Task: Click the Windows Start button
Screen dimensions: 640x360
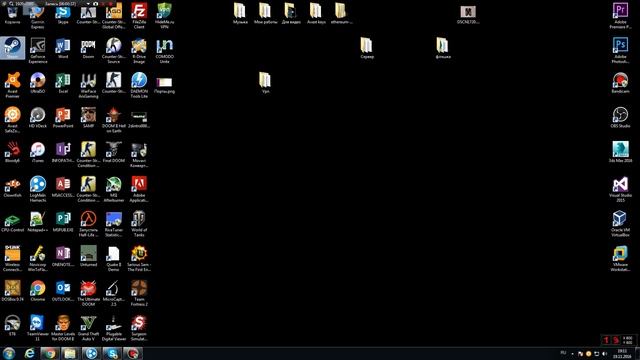Action: 9,353
